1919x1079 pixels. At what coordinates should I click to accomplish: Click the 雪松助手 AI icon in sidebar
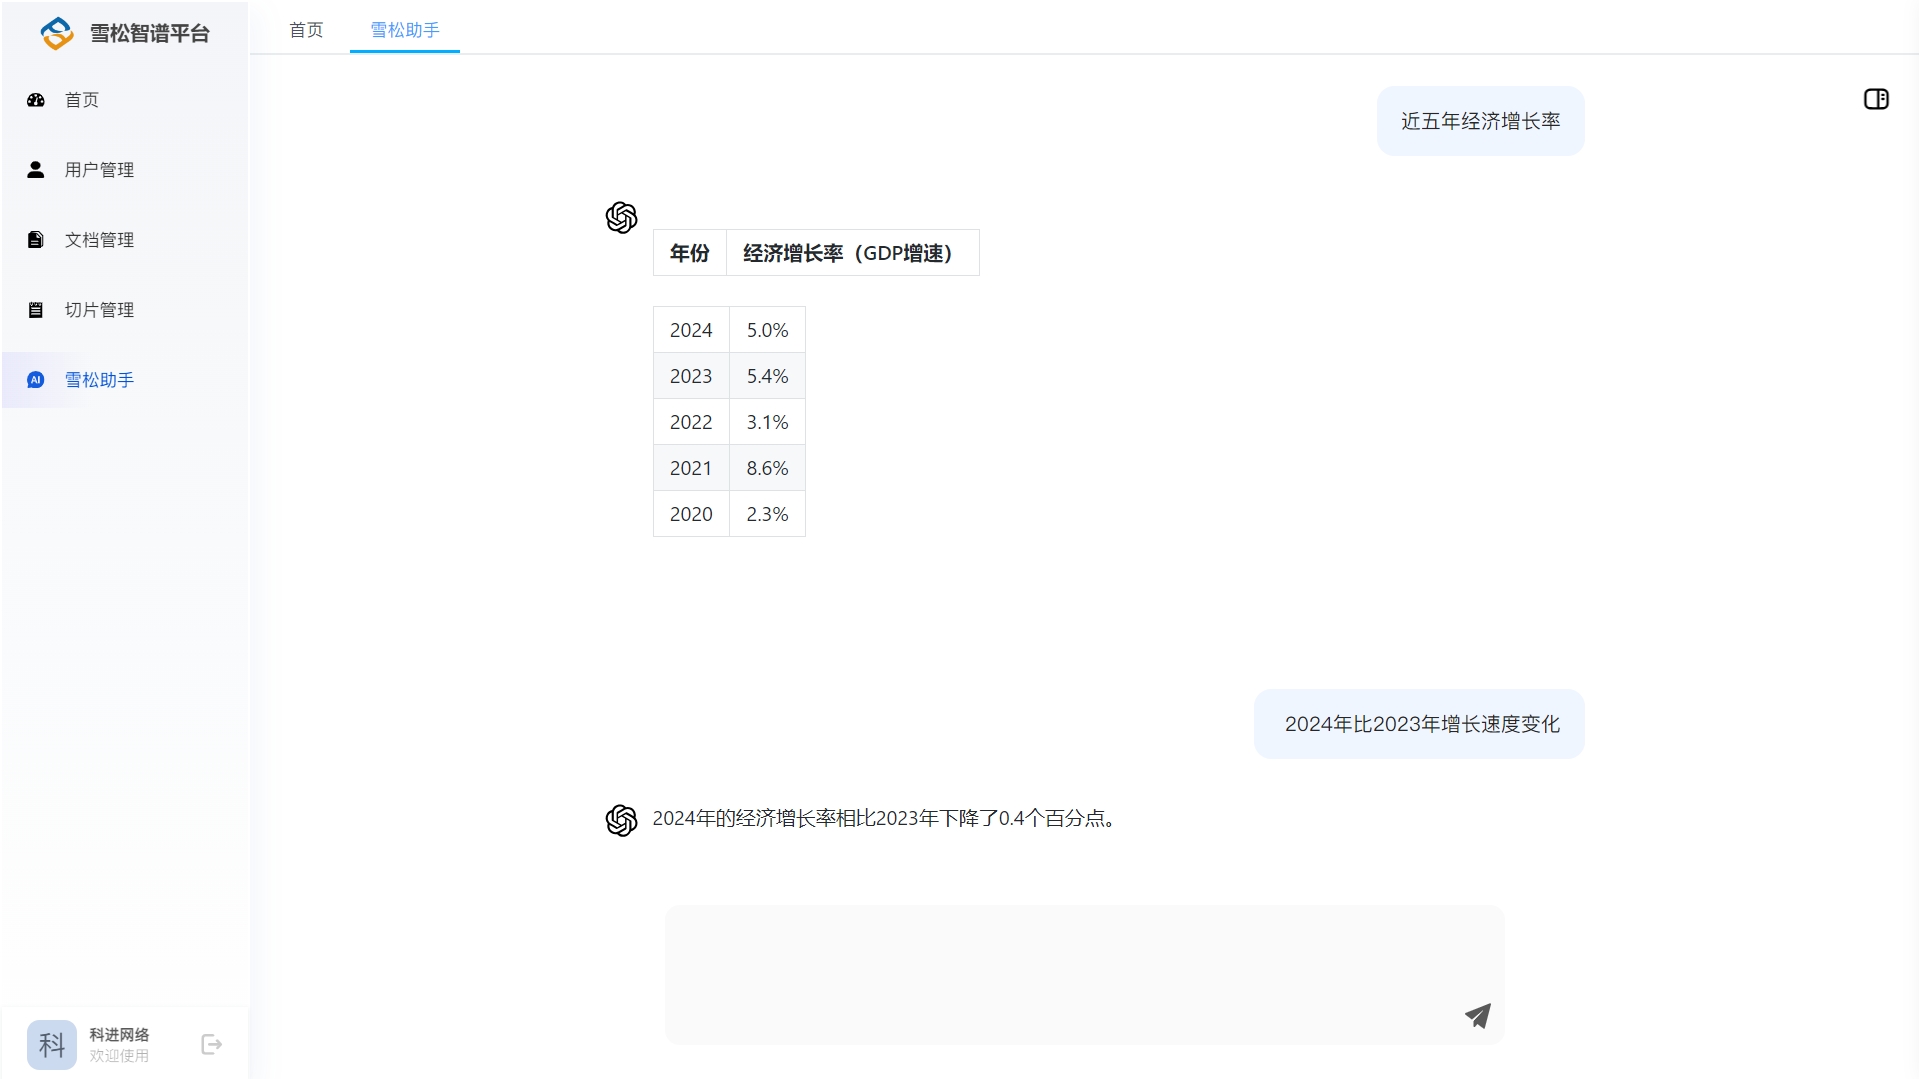point(36,380)
